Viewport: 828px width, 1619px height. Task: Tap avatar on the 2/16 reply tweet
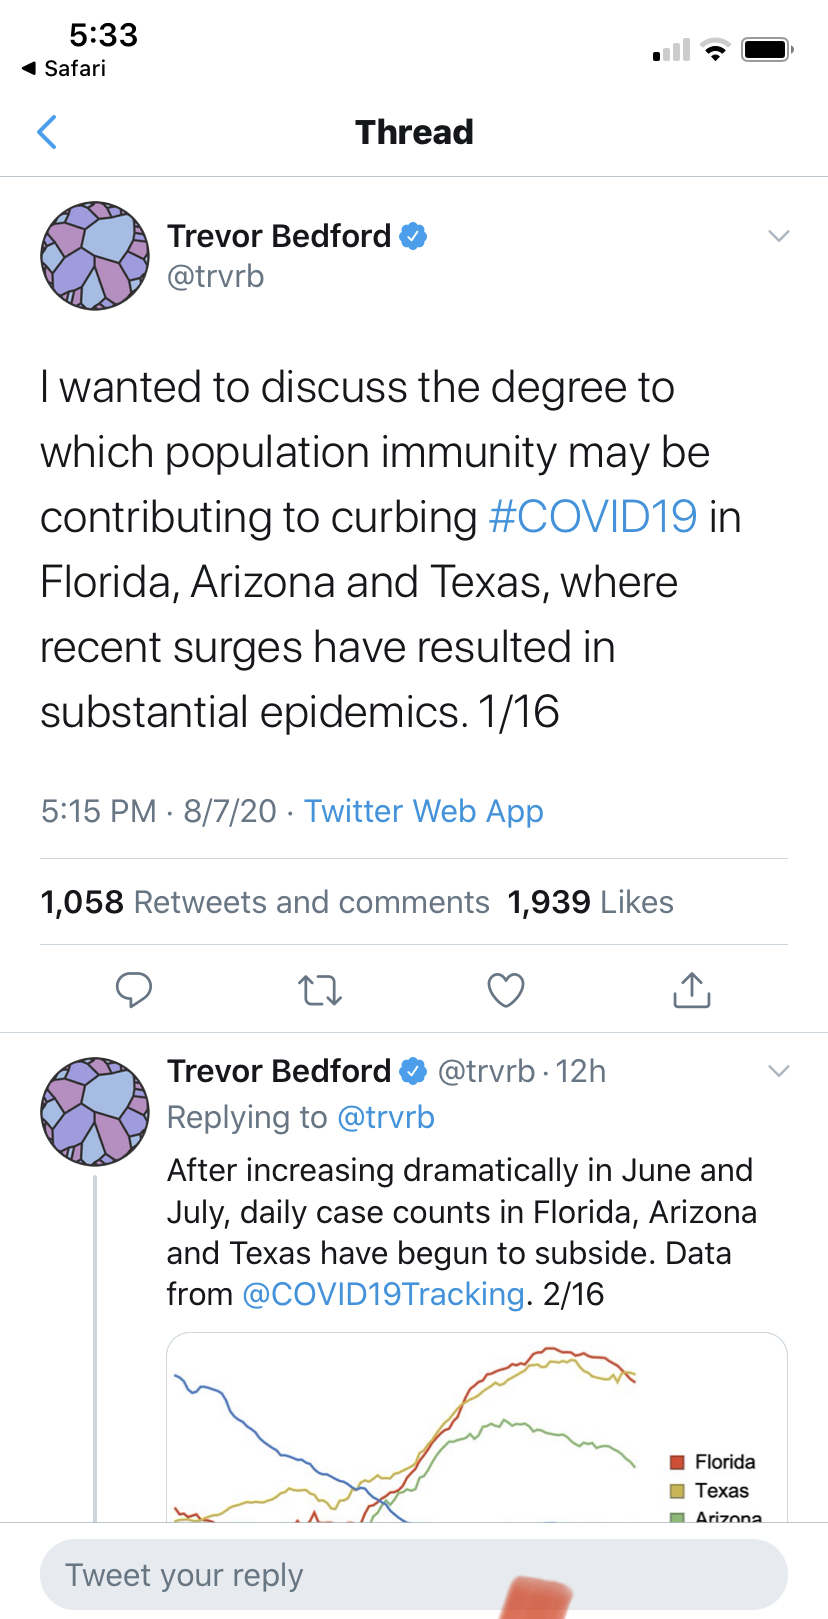[95, 1111]
